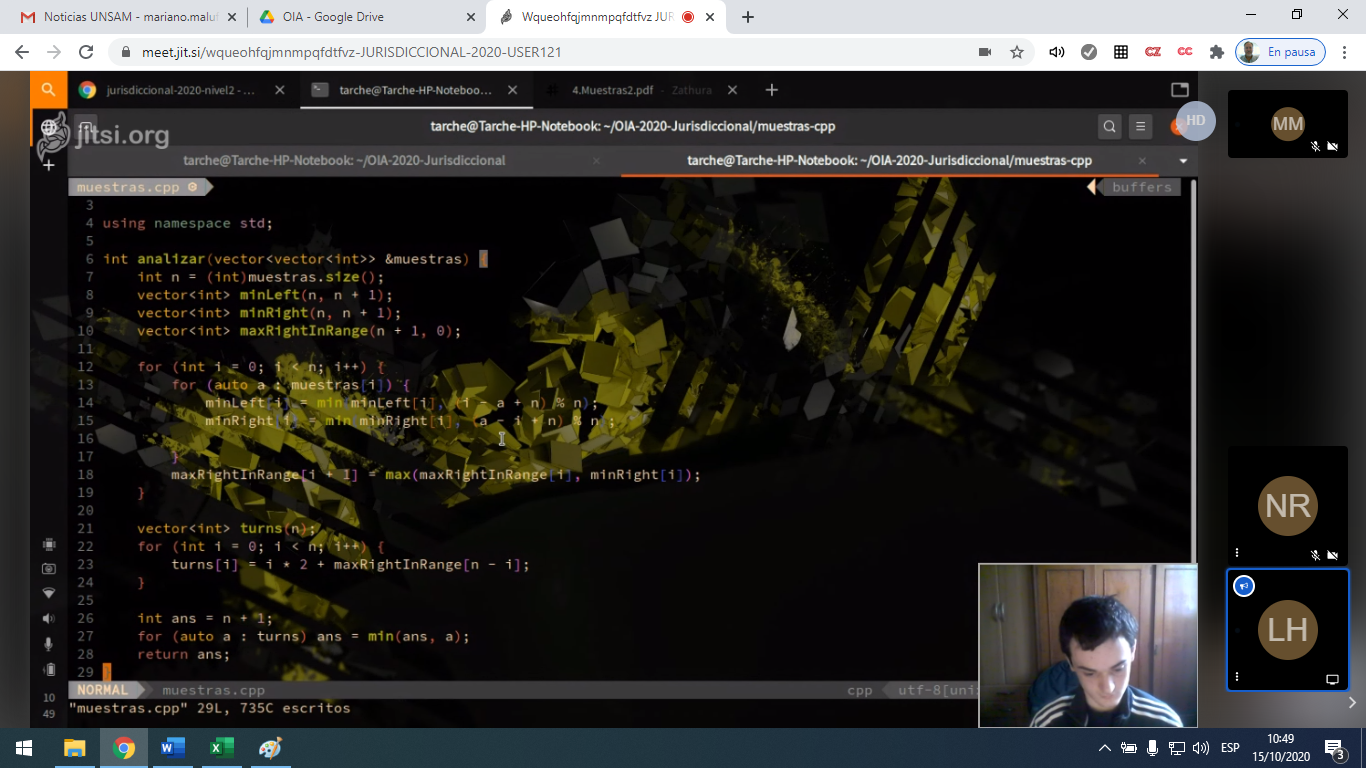Bookmark this page with the star icon
1366x768 pixels.
pos(1017,52)
